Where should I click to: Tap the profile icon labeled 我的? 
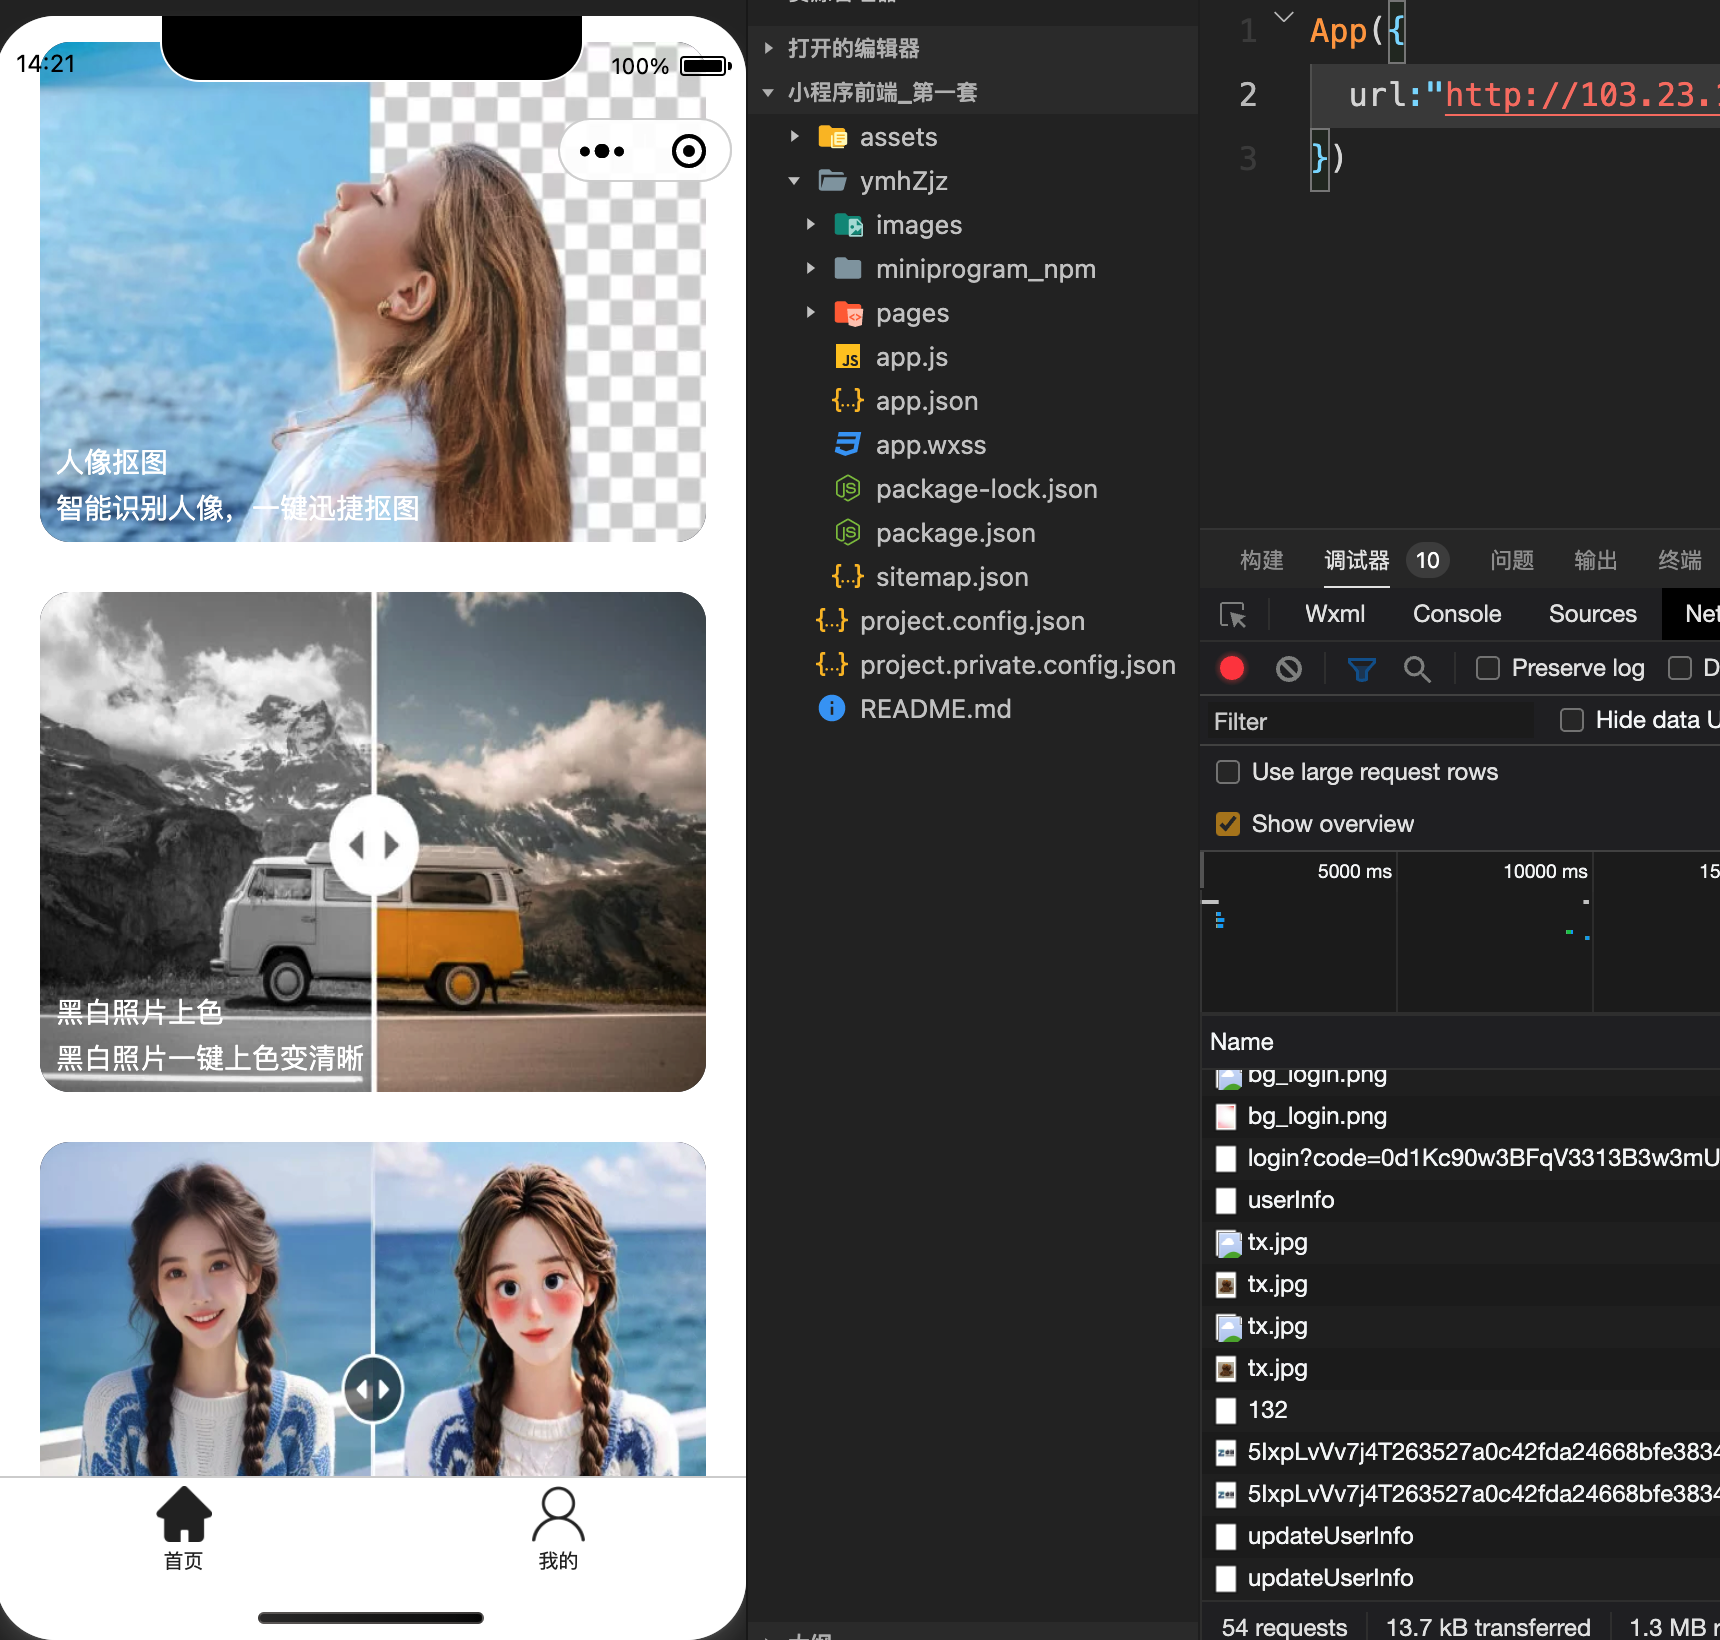click(558, 1514)
